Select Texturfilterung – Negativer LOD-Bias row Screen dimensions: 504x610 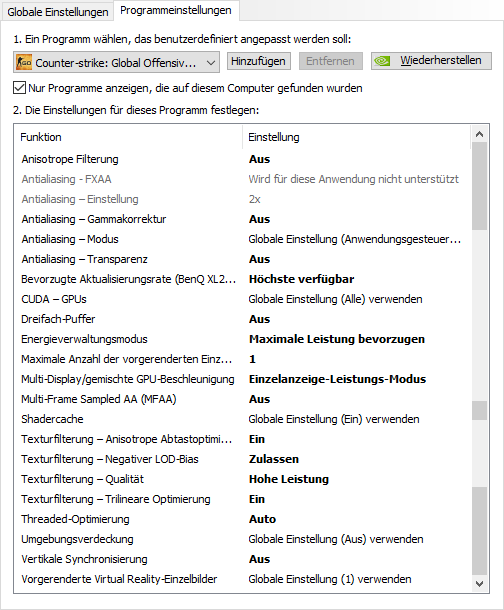242,459
